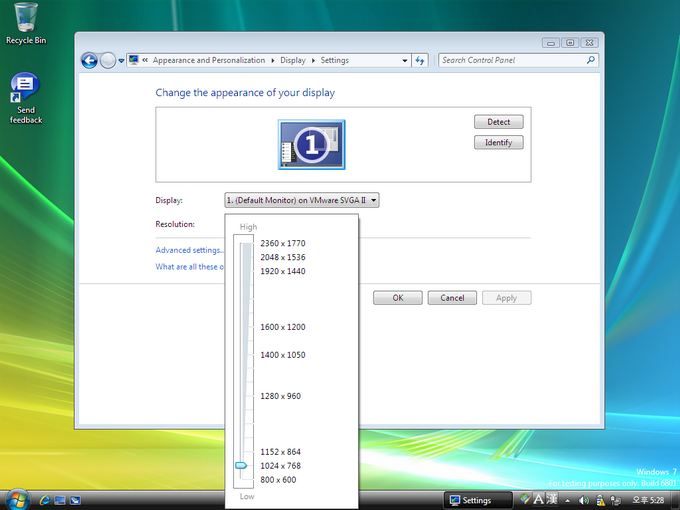Refresh the Control Panel view
This screenshot has width=680, height=510.
point(420,60)
